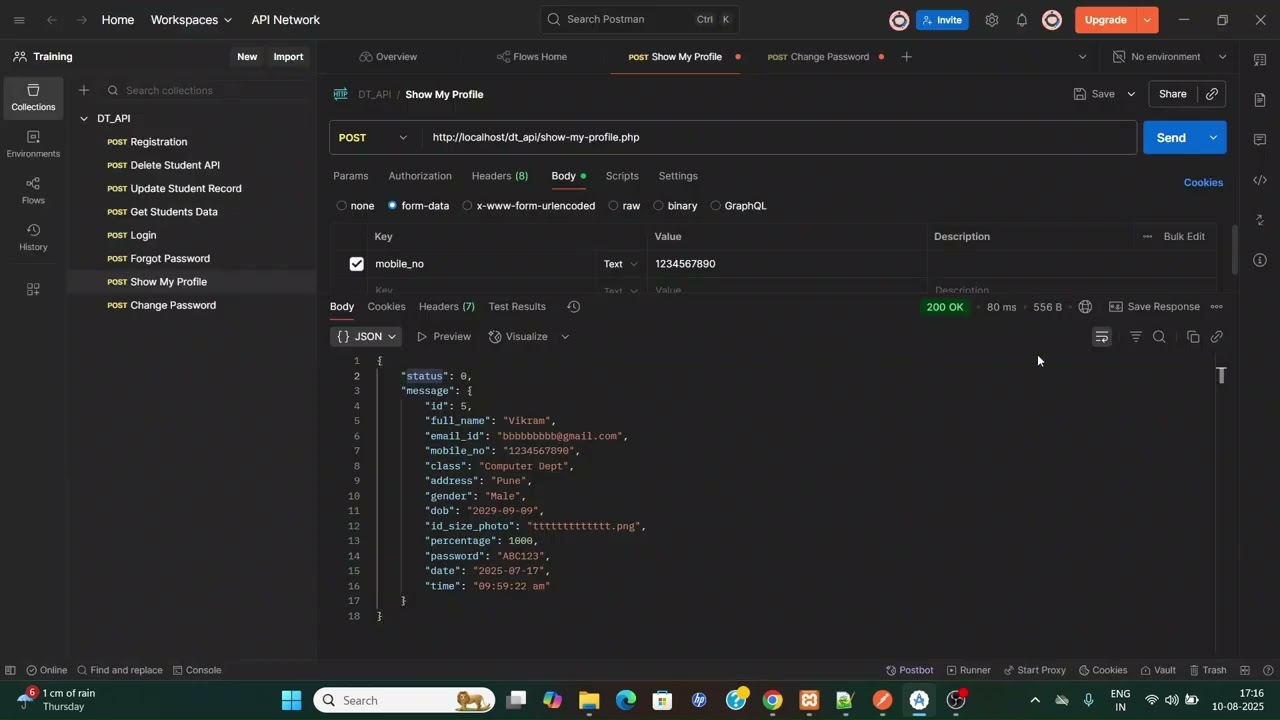Click the request URL input field

[778, 138]
